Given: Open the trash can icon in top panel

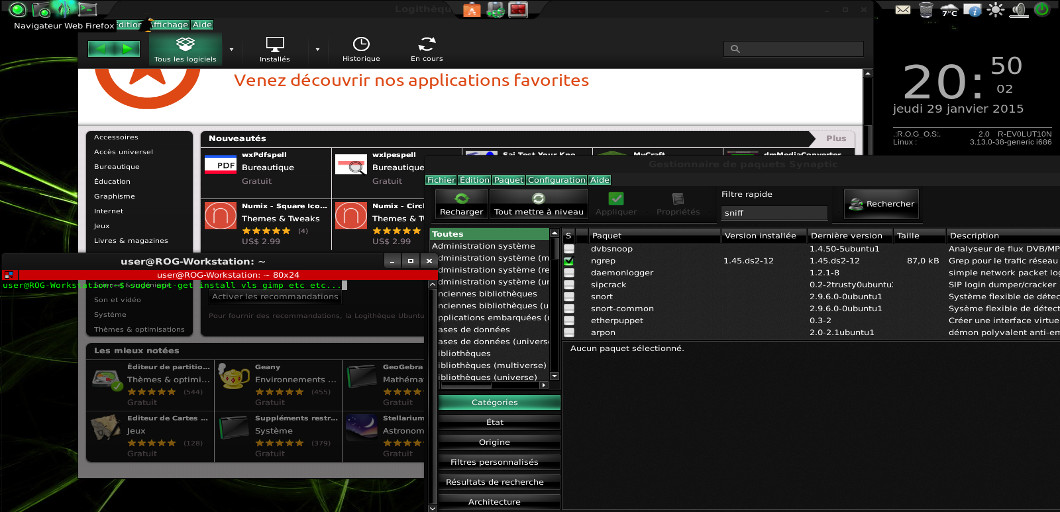Looking at the screenshot, I should click(925, 9).
